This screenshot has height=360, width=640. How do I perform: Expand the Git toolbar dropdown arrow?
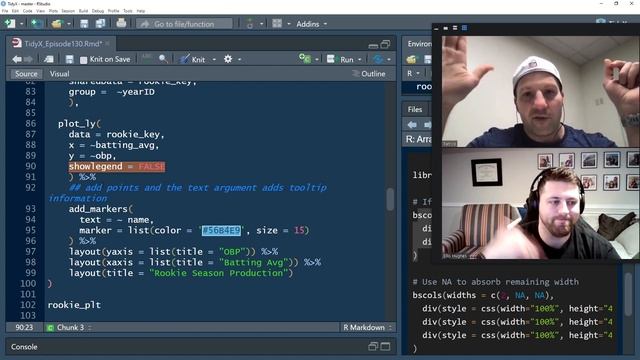262,24
